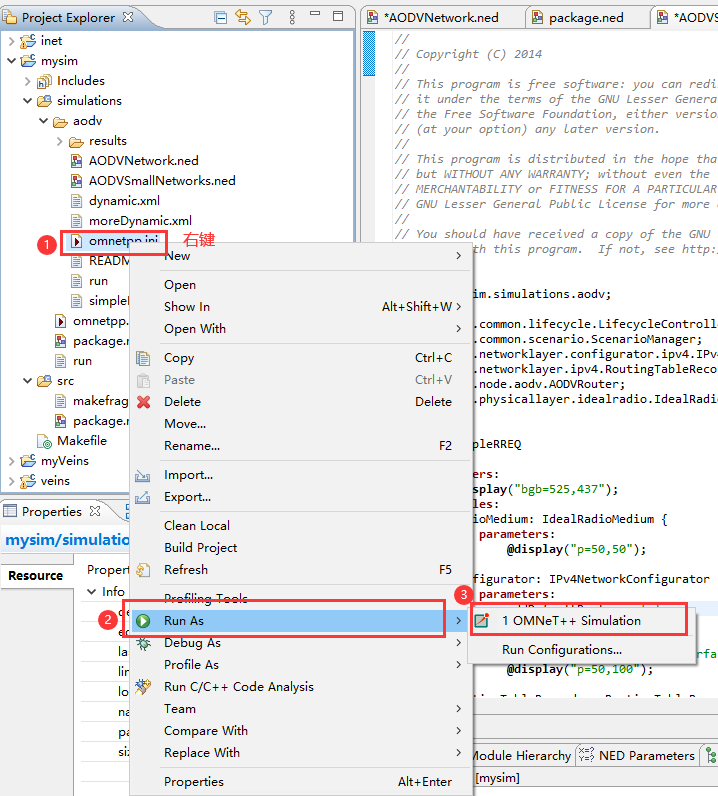Image resolution: width=718 pixels, height=796 pixels.
Task: Click the Copy icon in context menu
Action: click(x=143, y=358)
